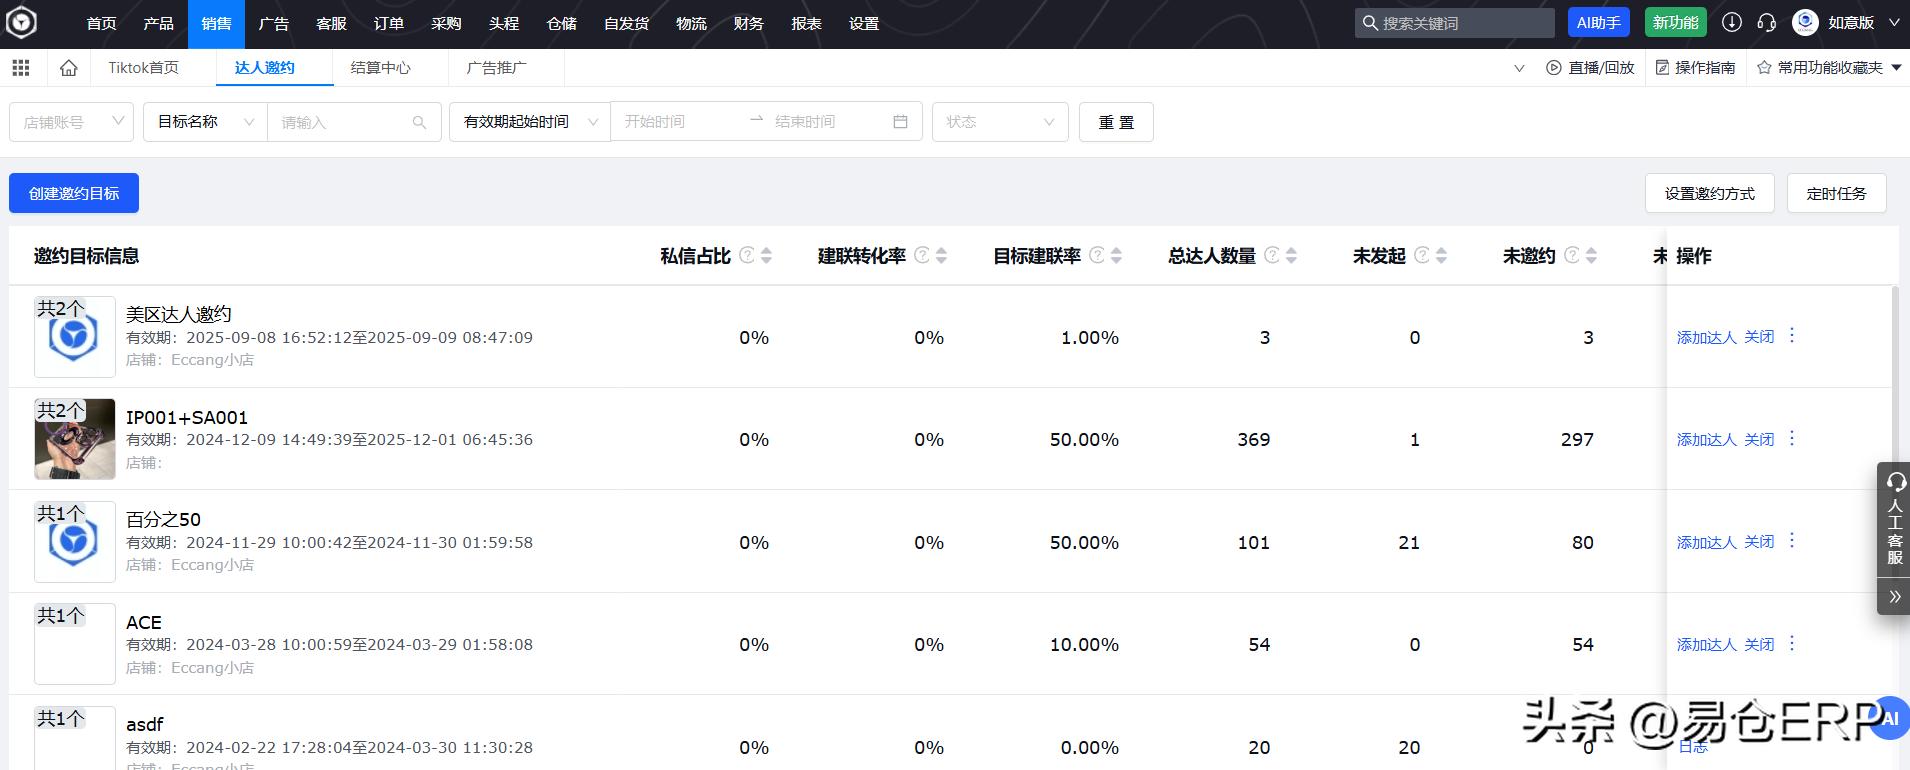Click the 定时任务 button
This screenshot has width=1910, height=770.
coord(1837,193)
